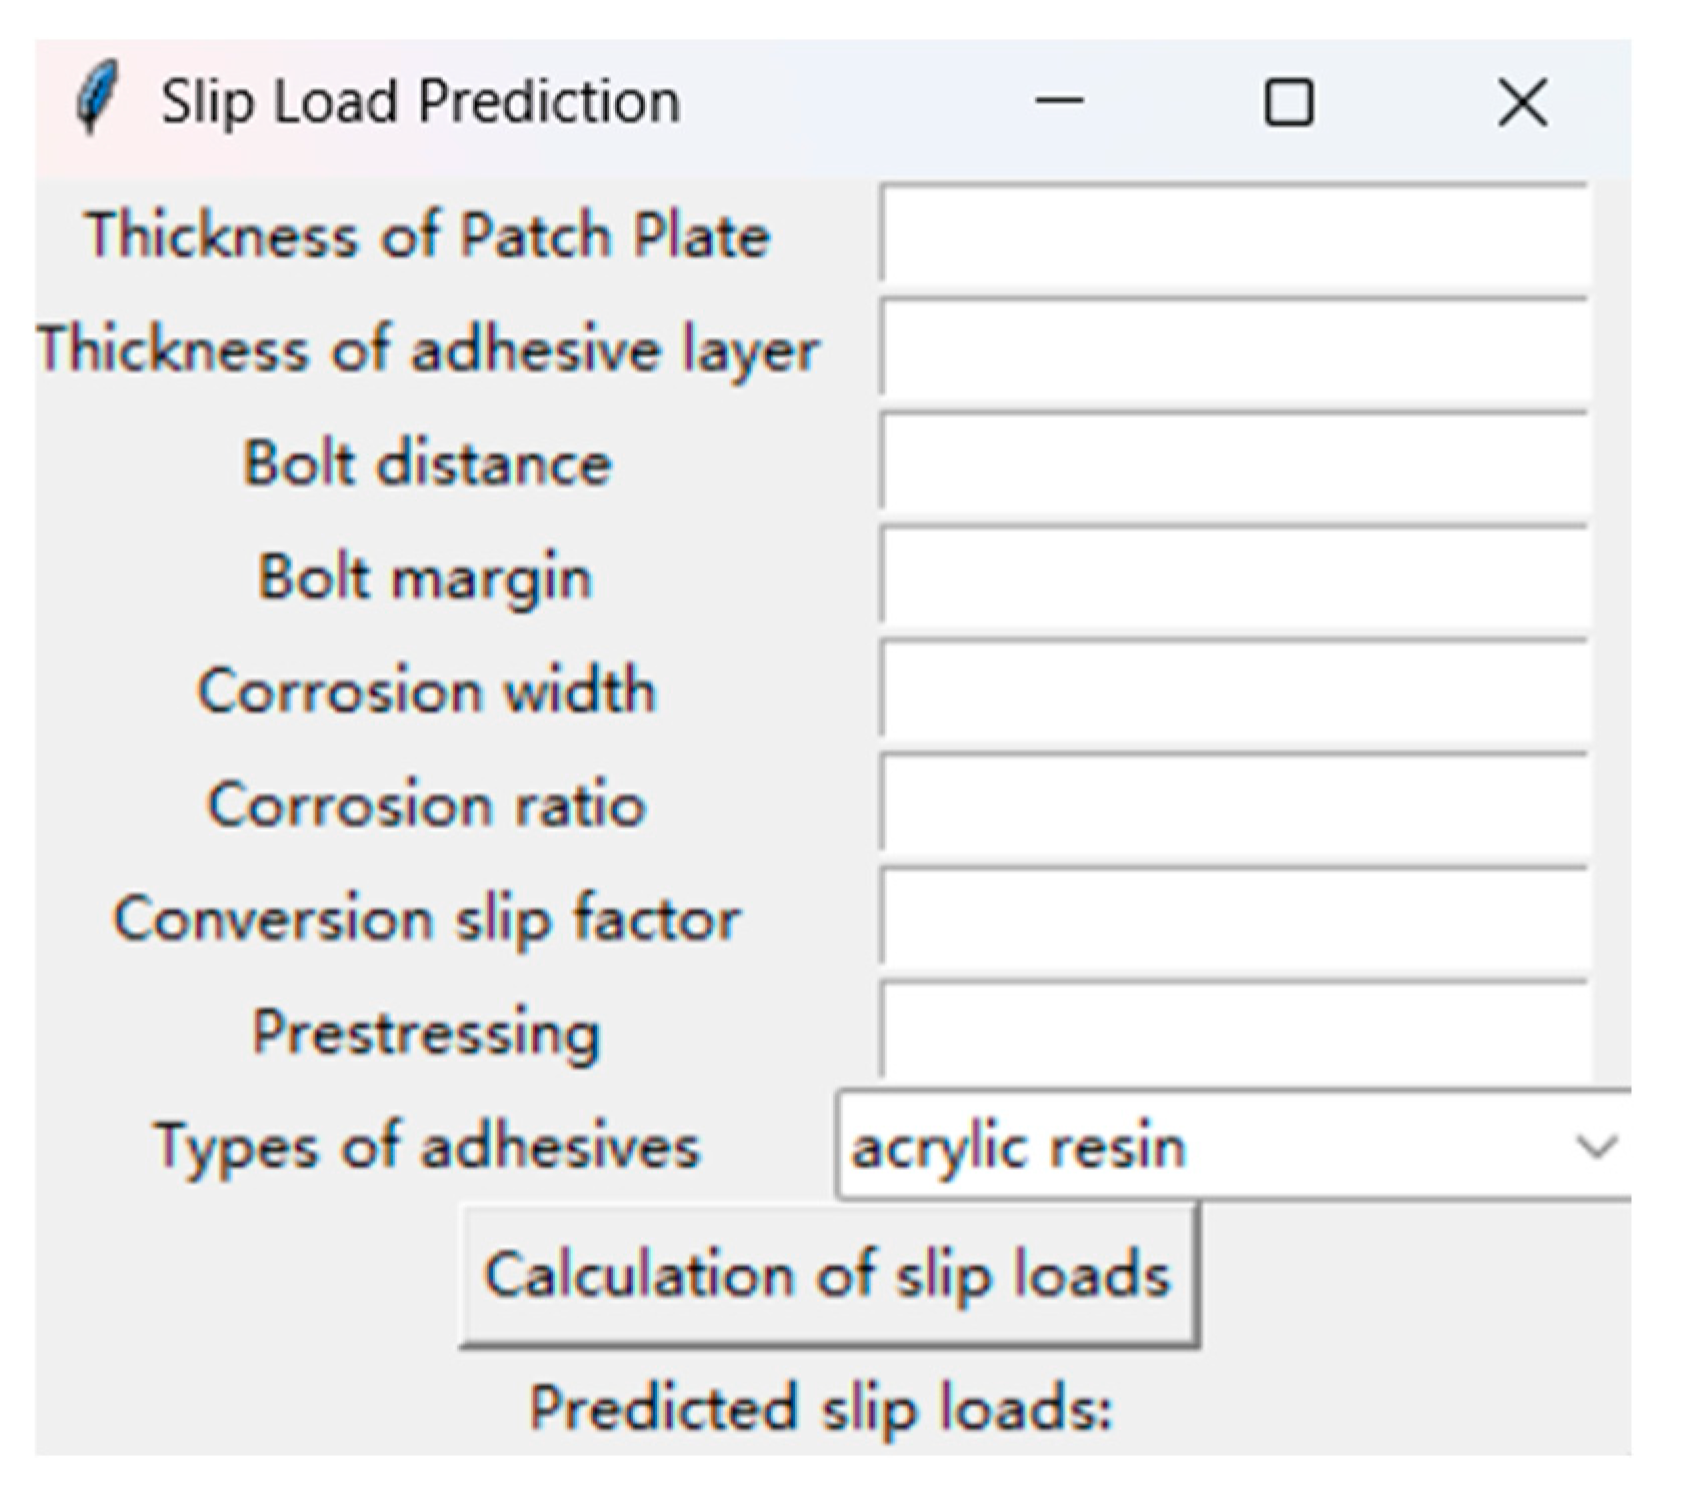Image resolution: width=1692 pixels, height=1489 pixels.
Task: Click the Corrosion ratio input field
Action: click(x=1234, y=805)
